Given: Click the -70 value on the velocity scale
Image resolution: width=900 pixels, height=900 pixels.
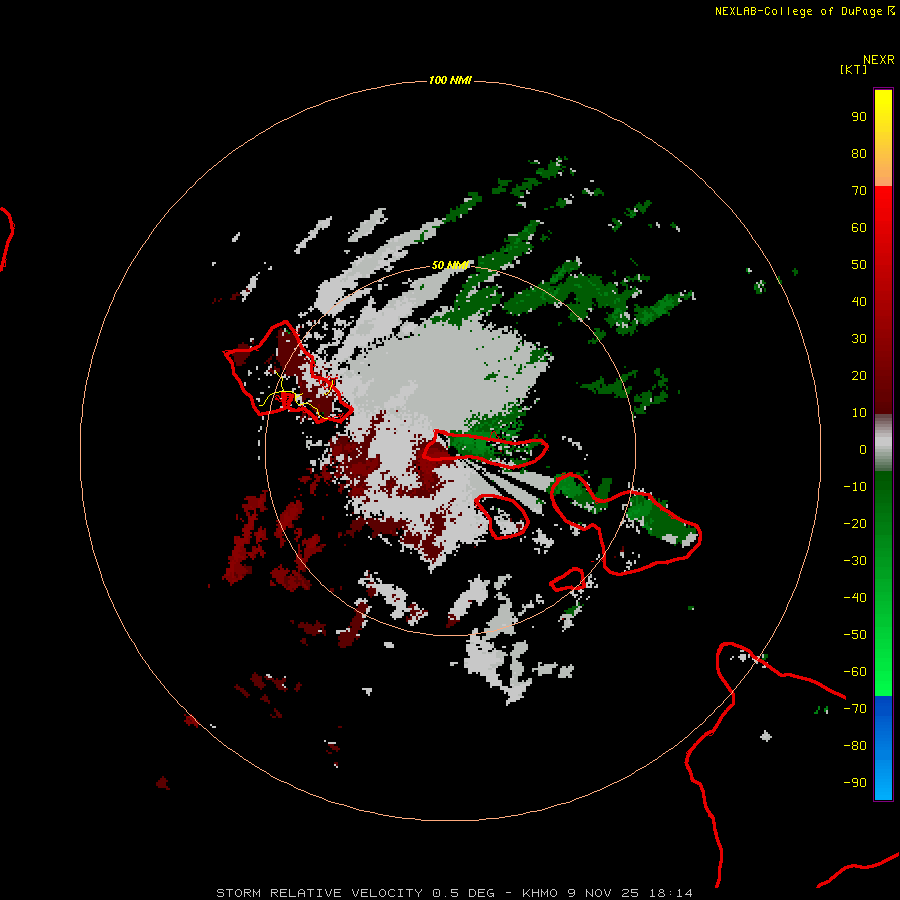Looking at the screenshot, I should click(x=855, y=709).
